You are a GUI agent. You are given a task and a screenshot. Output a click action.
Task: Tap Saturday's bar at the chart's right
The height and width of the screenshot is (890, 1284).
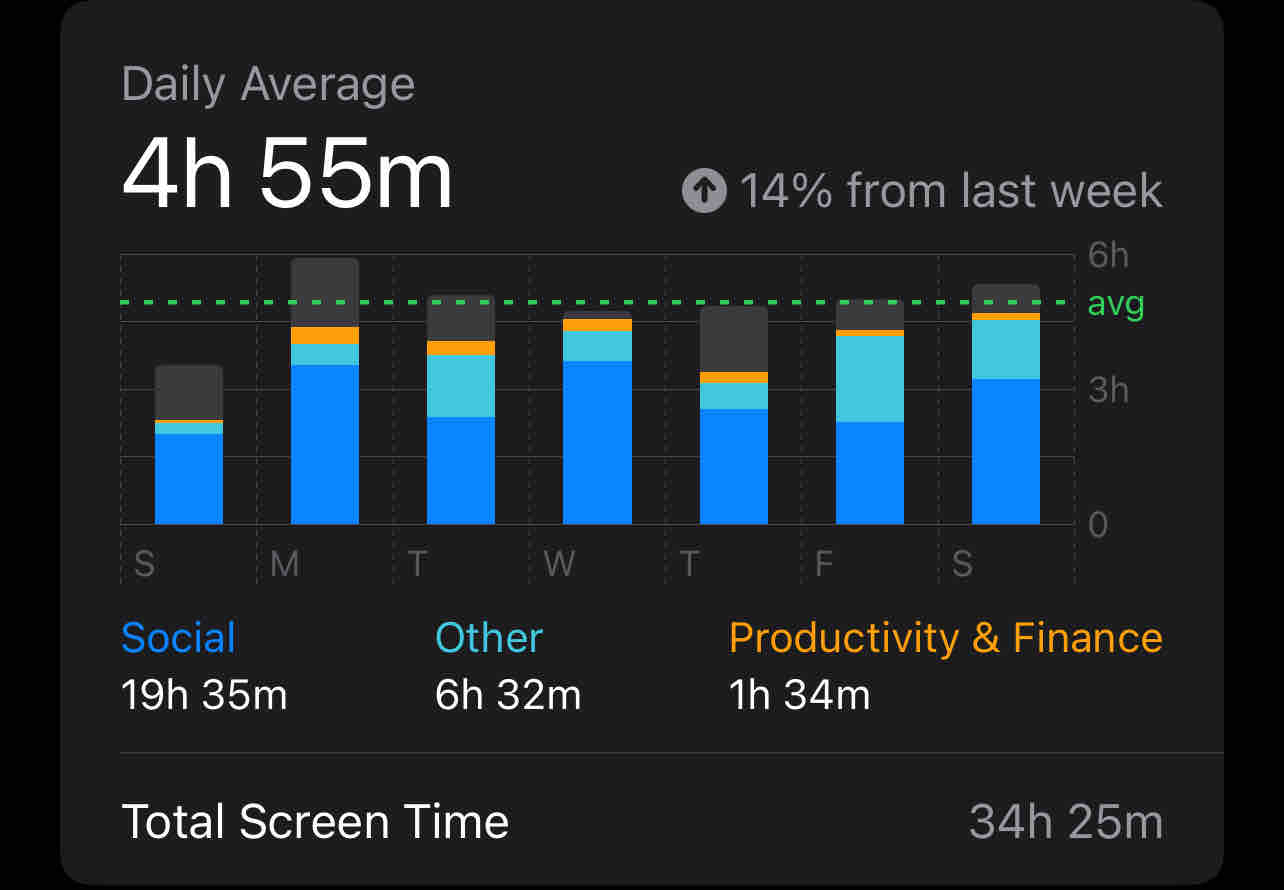tap(1006, 405)
